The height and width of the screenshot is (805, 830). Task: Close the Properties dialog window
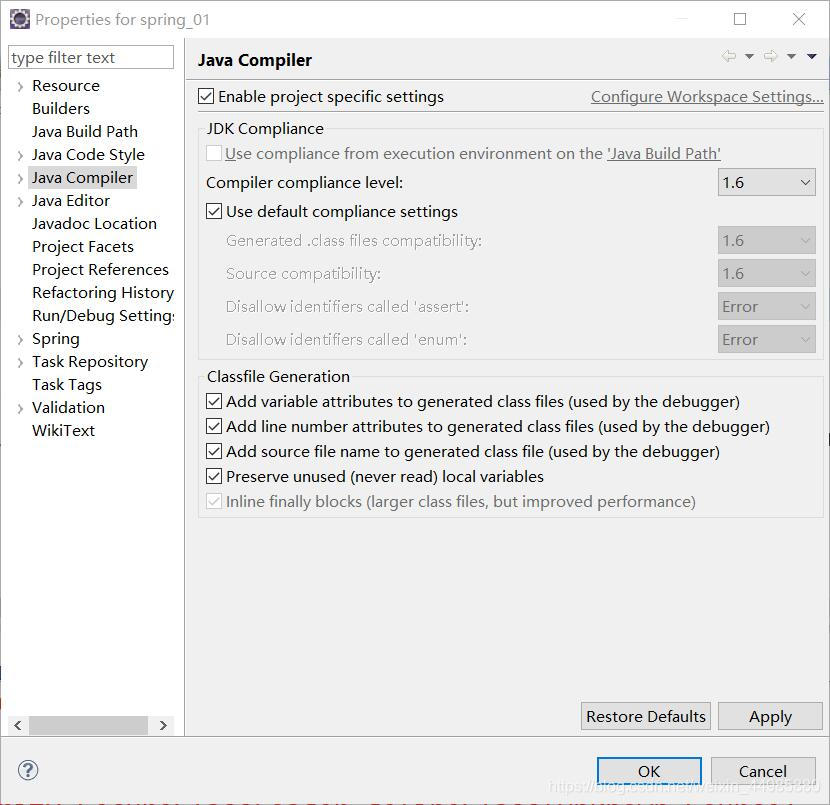point(799,19)
